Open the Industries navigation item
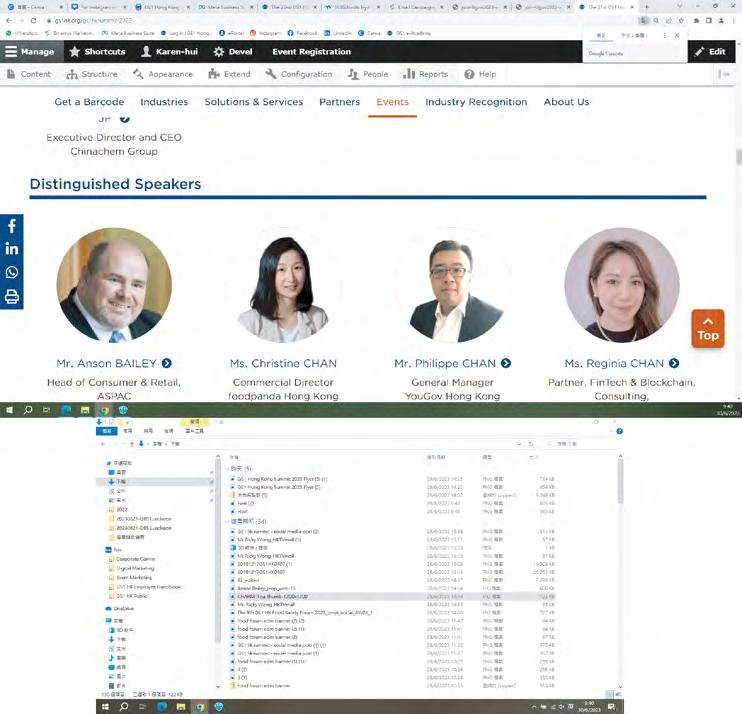The image size is (742, 714). (164, 102)
